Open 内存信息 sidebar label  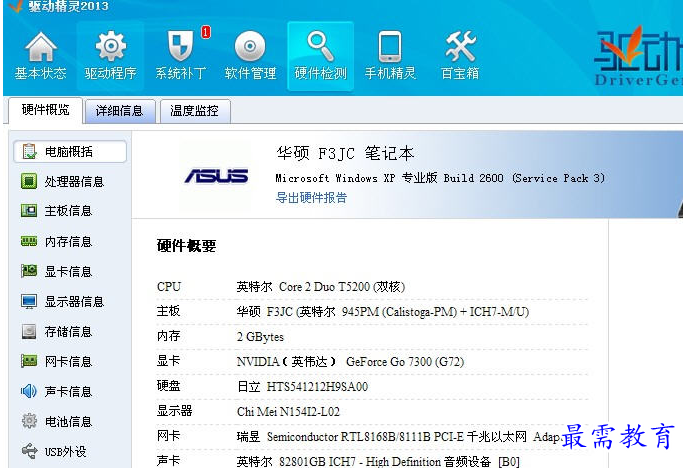point(68,241)
